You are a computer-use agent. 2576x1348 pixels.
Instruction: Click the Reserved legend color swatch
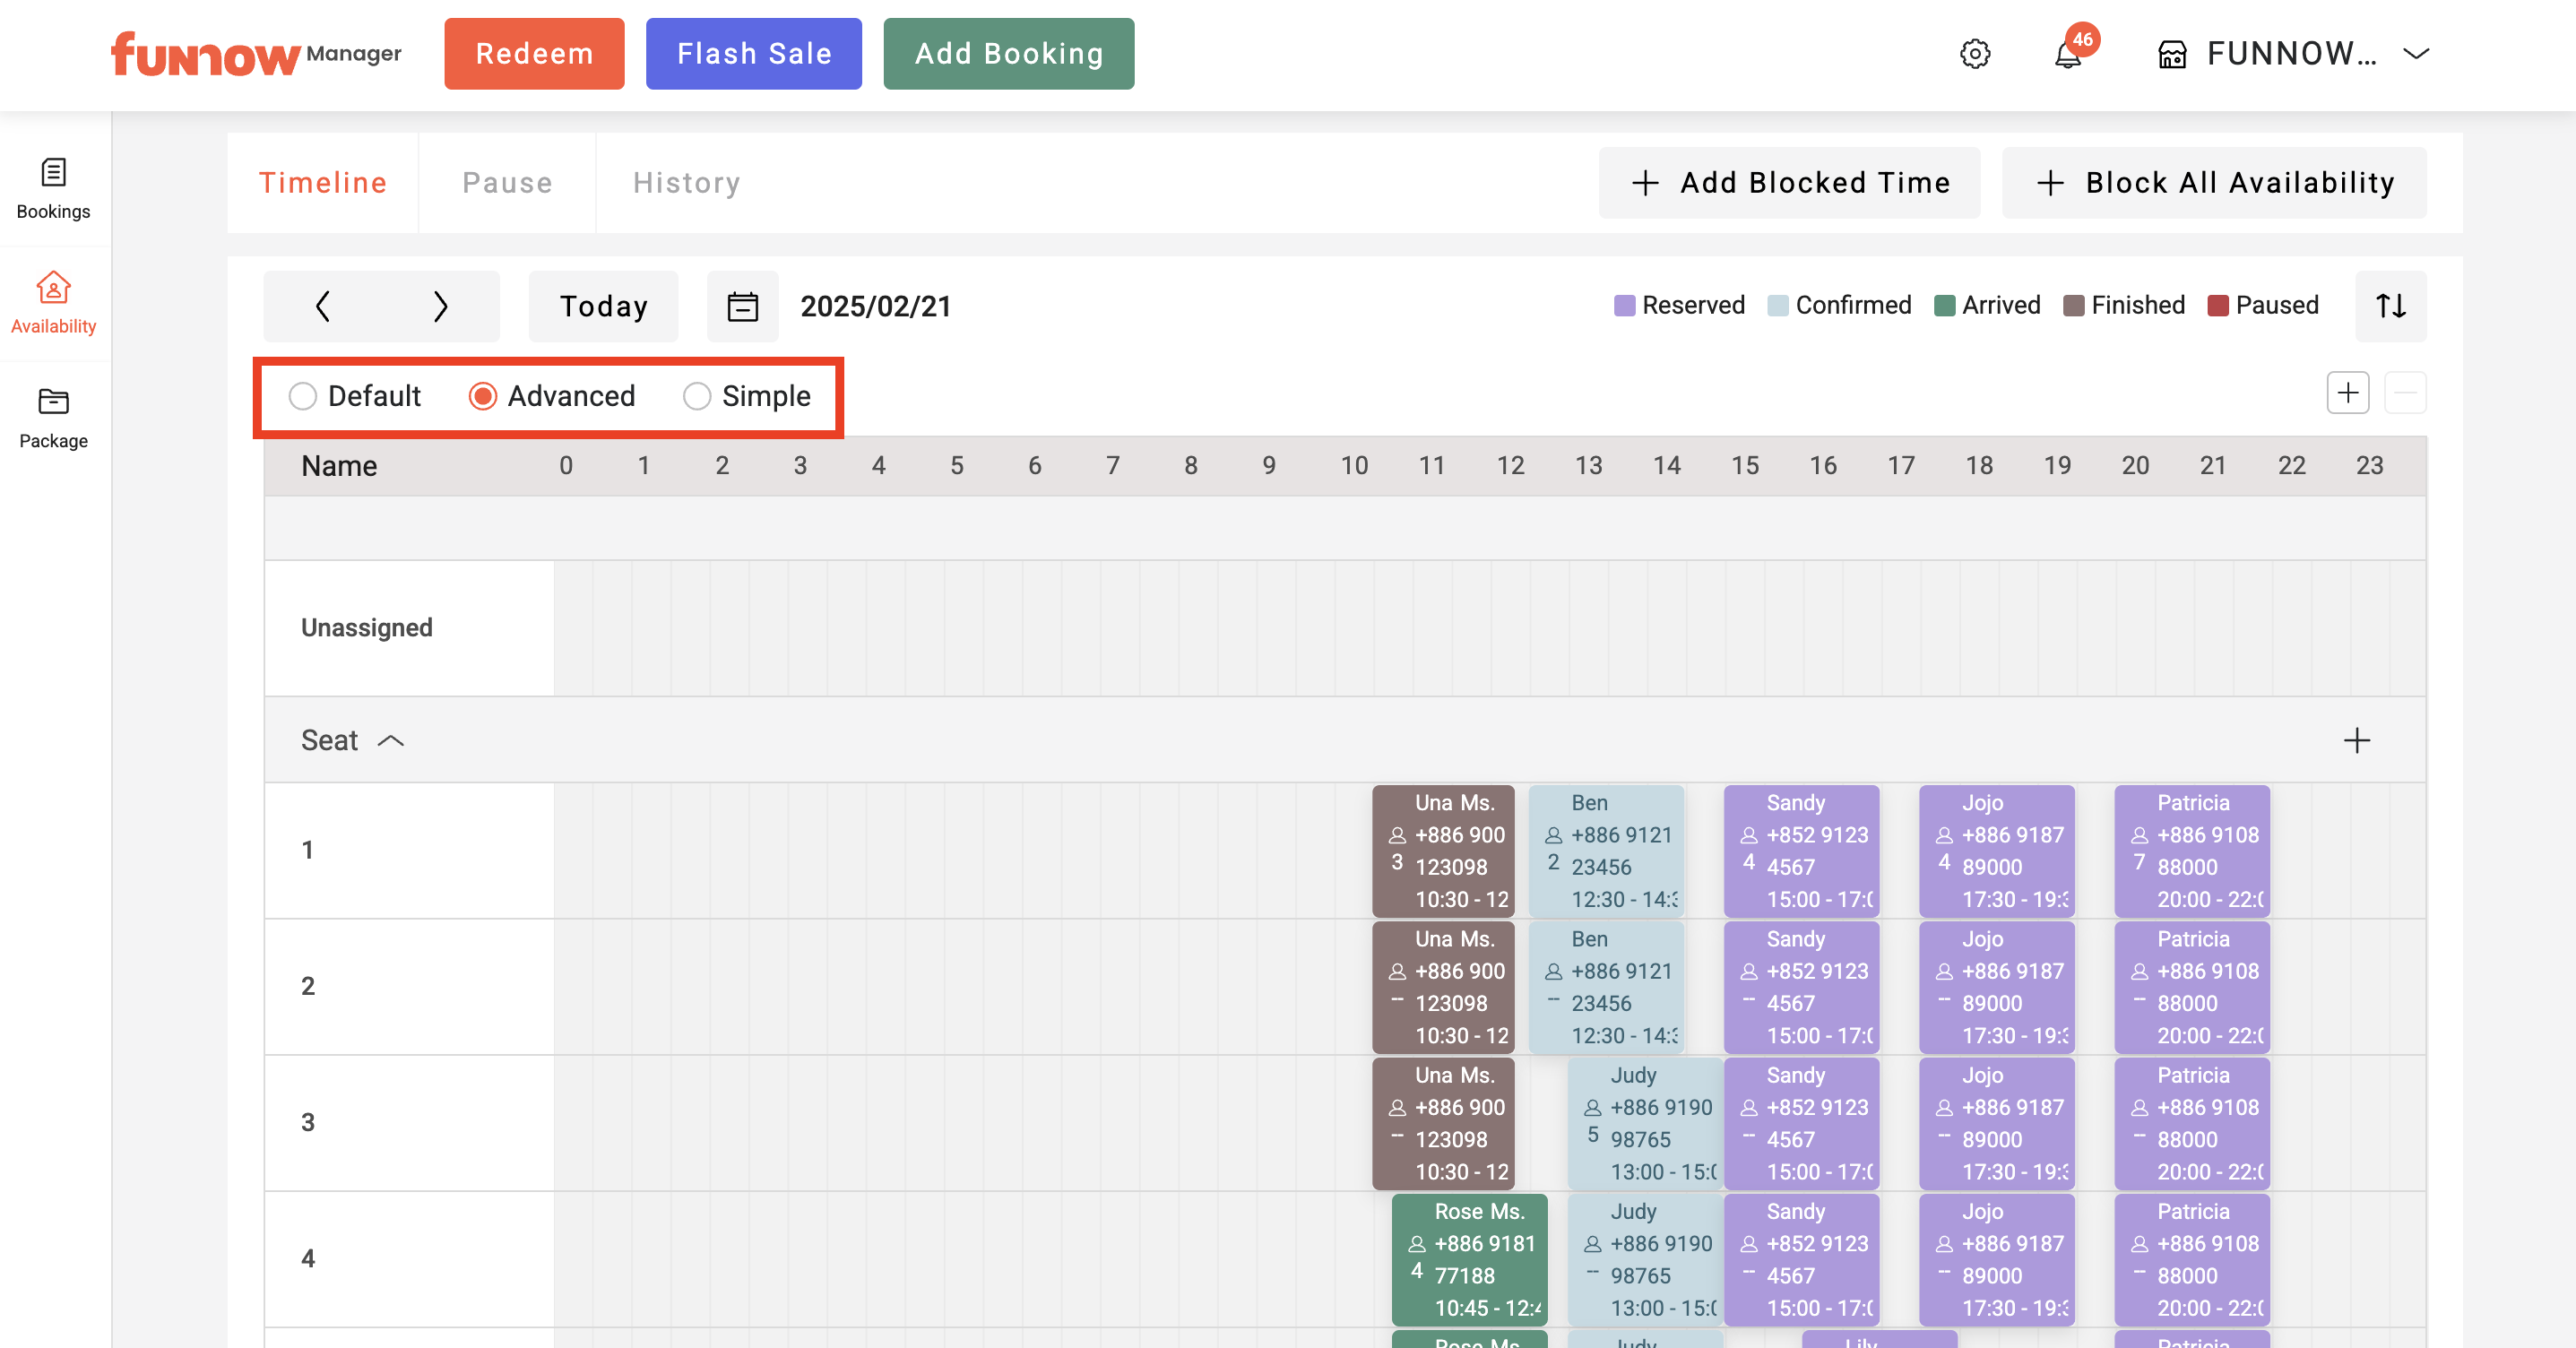[x=1624, y=305]
